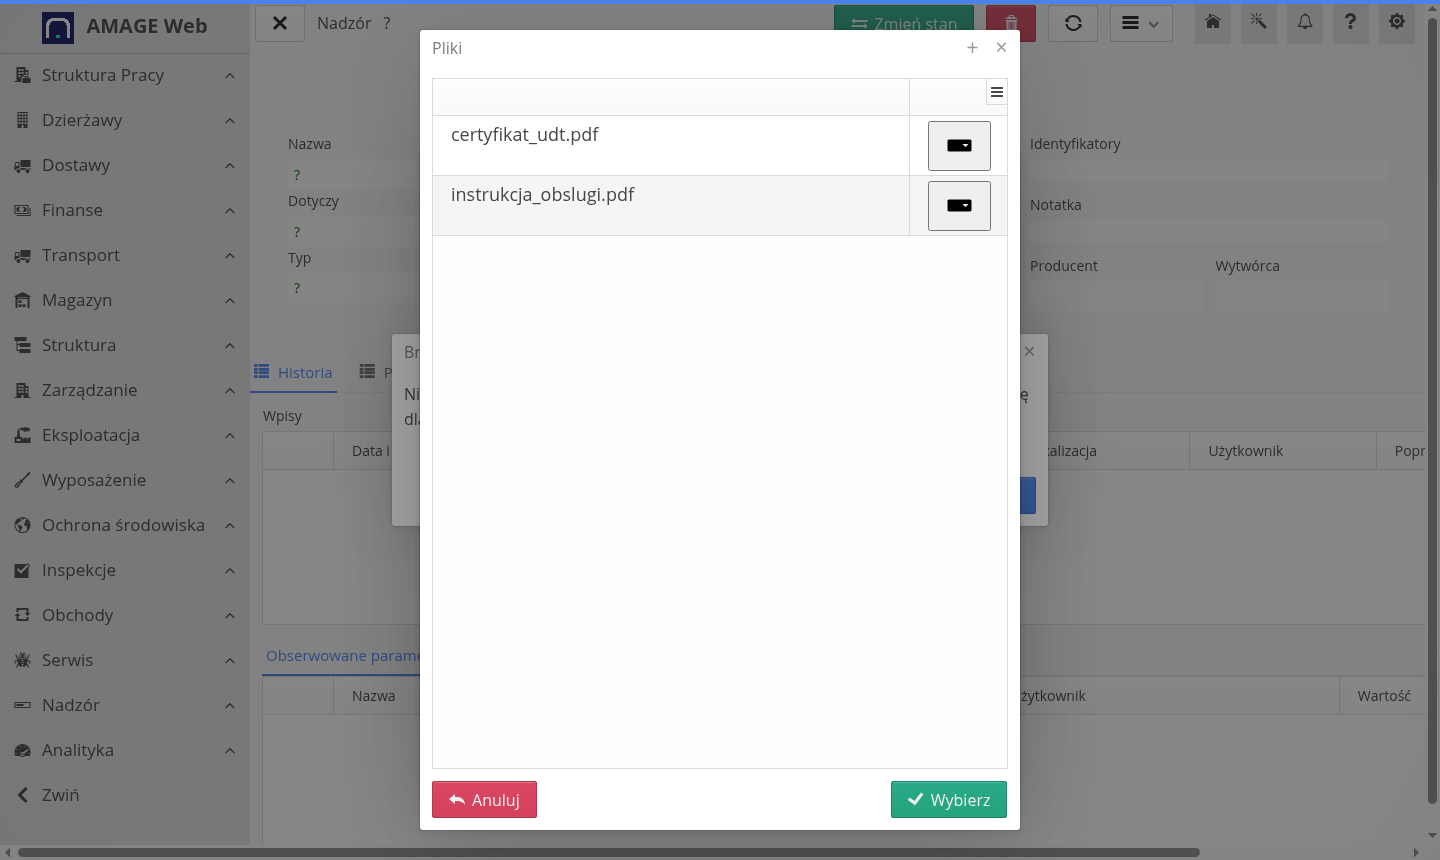Select the instrukcja_obslugi.pdf file row
The width and height of the screenshot is (1440, 860).
720,206
